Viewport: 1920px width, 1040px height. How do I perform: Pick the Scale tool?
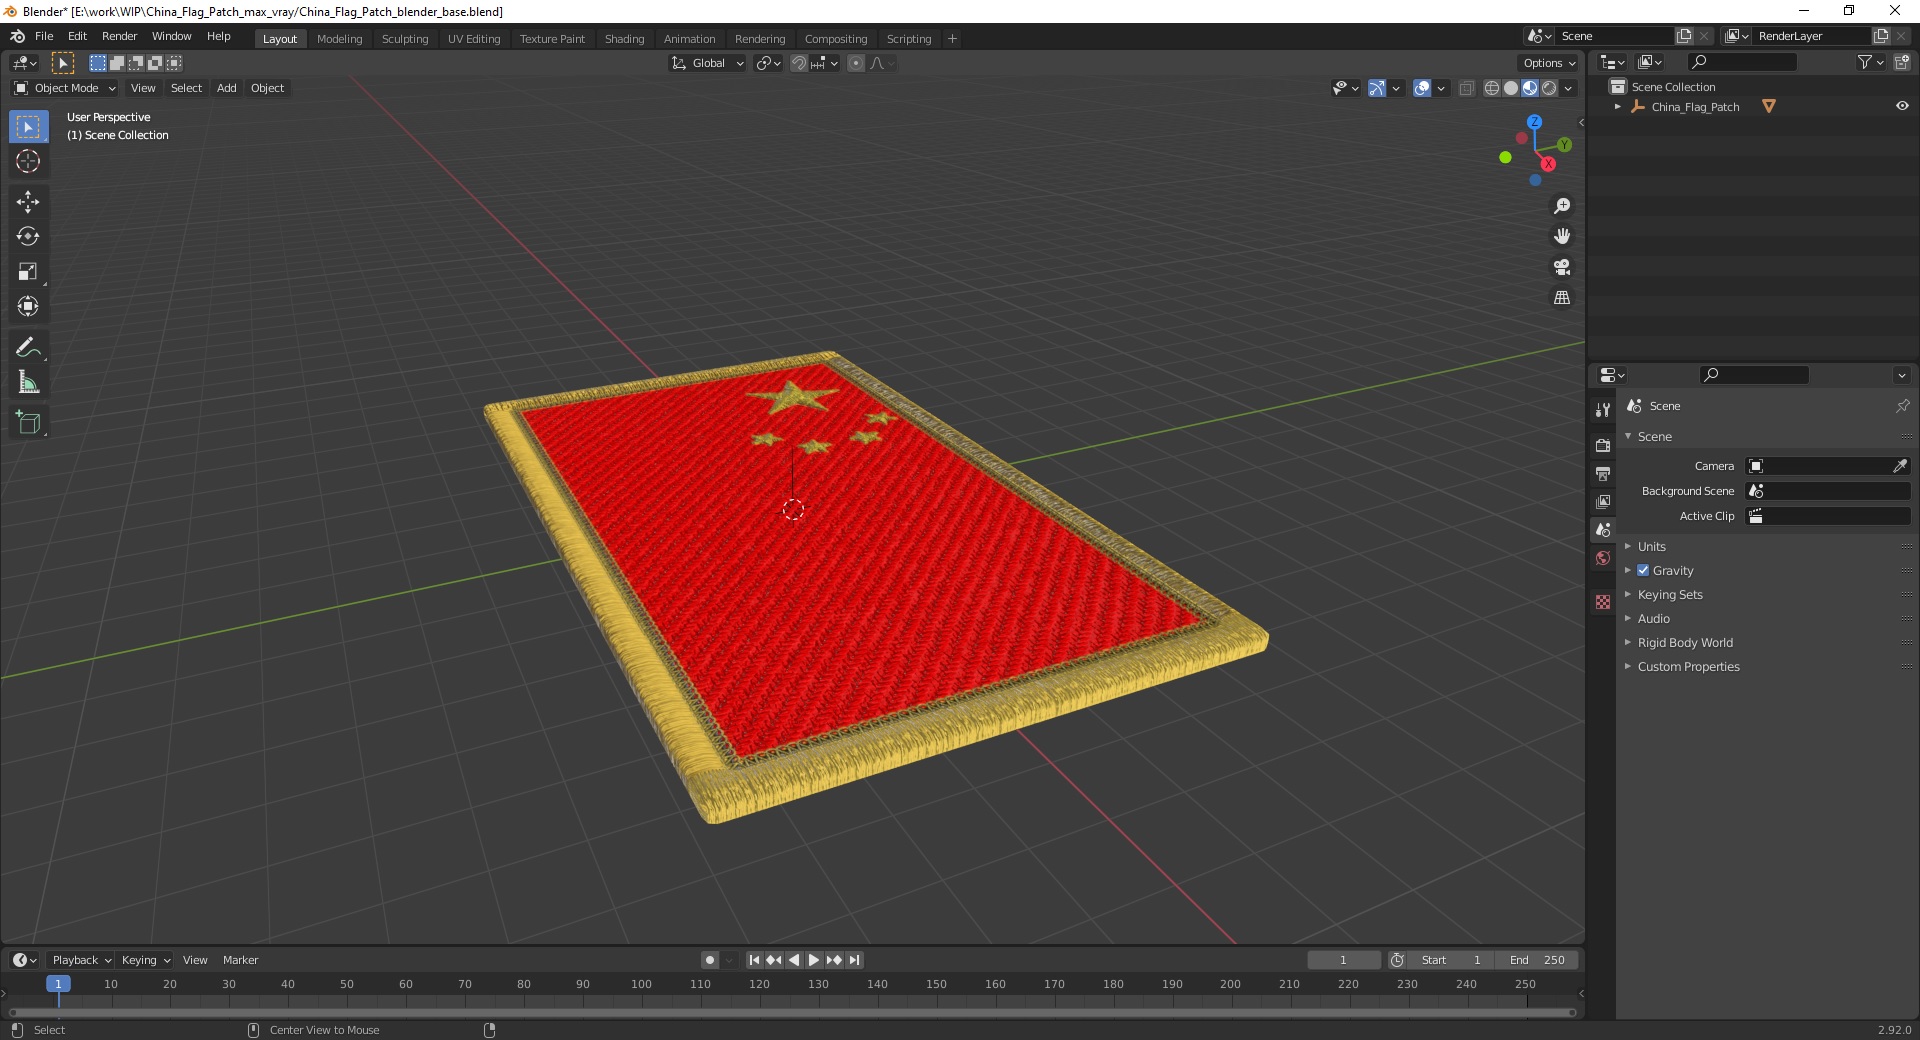(28, 272)
